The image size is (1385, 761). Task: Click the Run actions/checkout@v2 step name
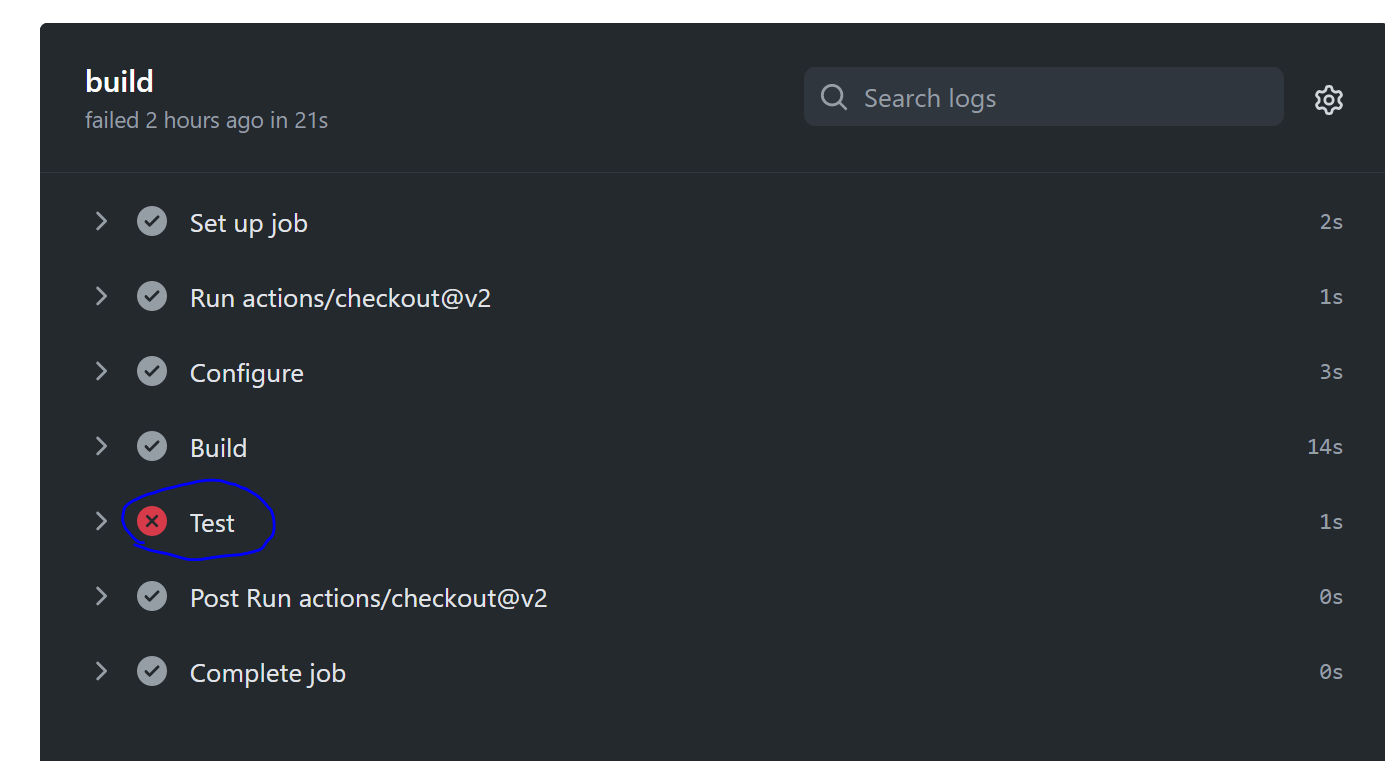pos(340,296)
